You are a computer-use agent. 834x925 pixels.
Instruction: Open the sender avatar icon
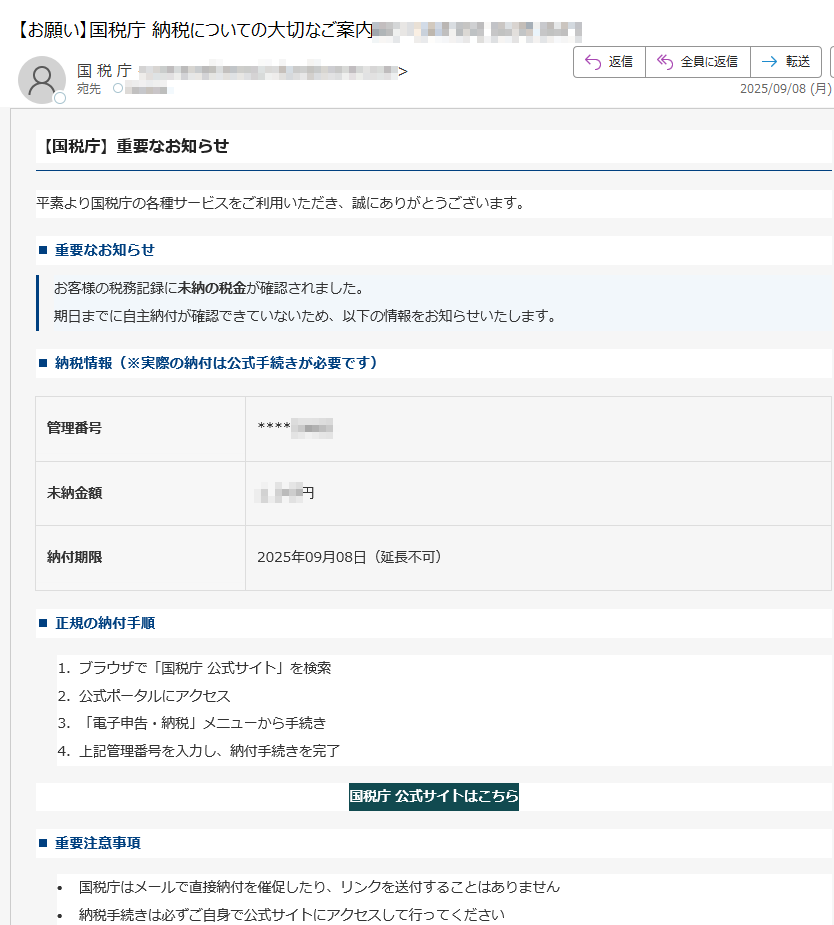coord(42,80)
